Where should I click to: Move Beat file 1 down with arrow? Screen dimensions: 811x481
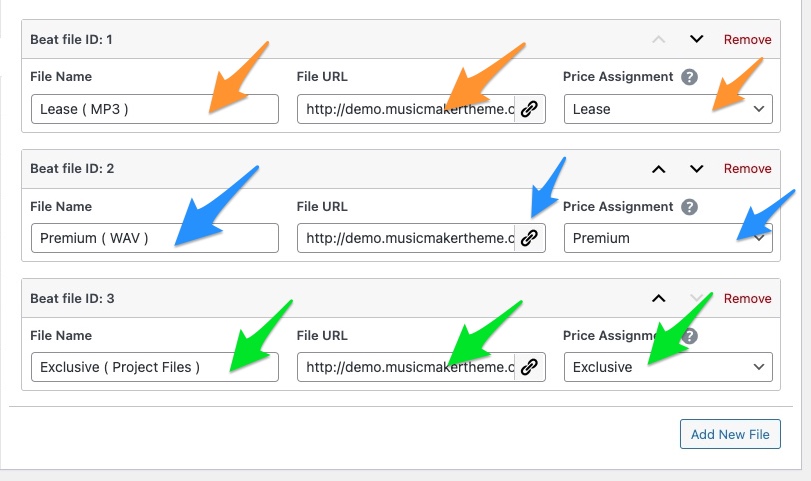tap(697, 39)
